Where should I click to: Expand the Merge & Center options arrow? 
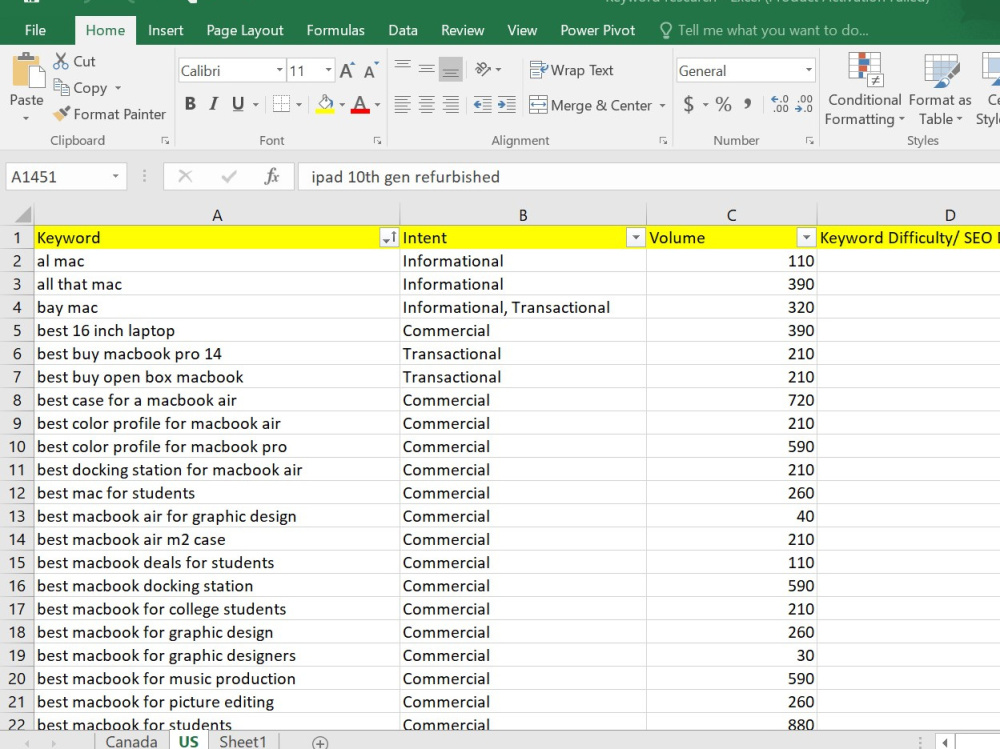pyautogui.click(x=662, y=105)
